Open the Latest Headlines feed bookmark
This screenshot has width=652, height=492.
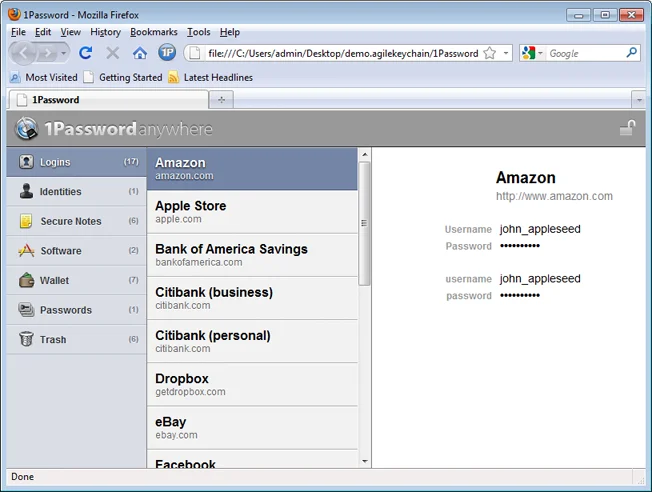210,77
